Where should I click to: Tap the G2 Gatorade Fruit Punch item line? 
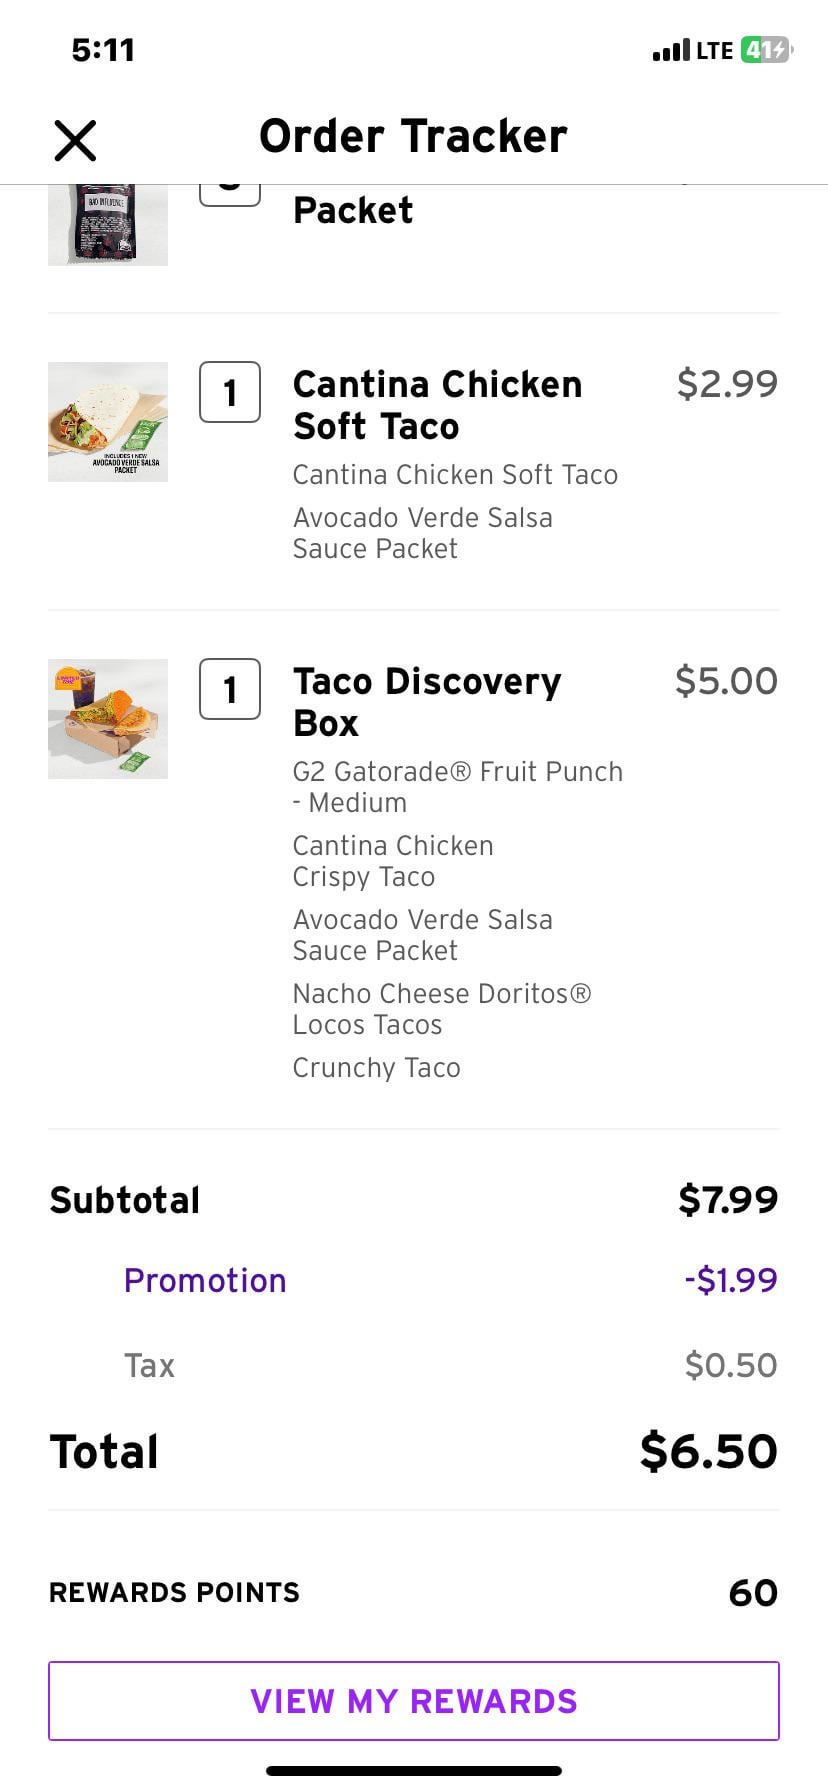pos(457,787)
